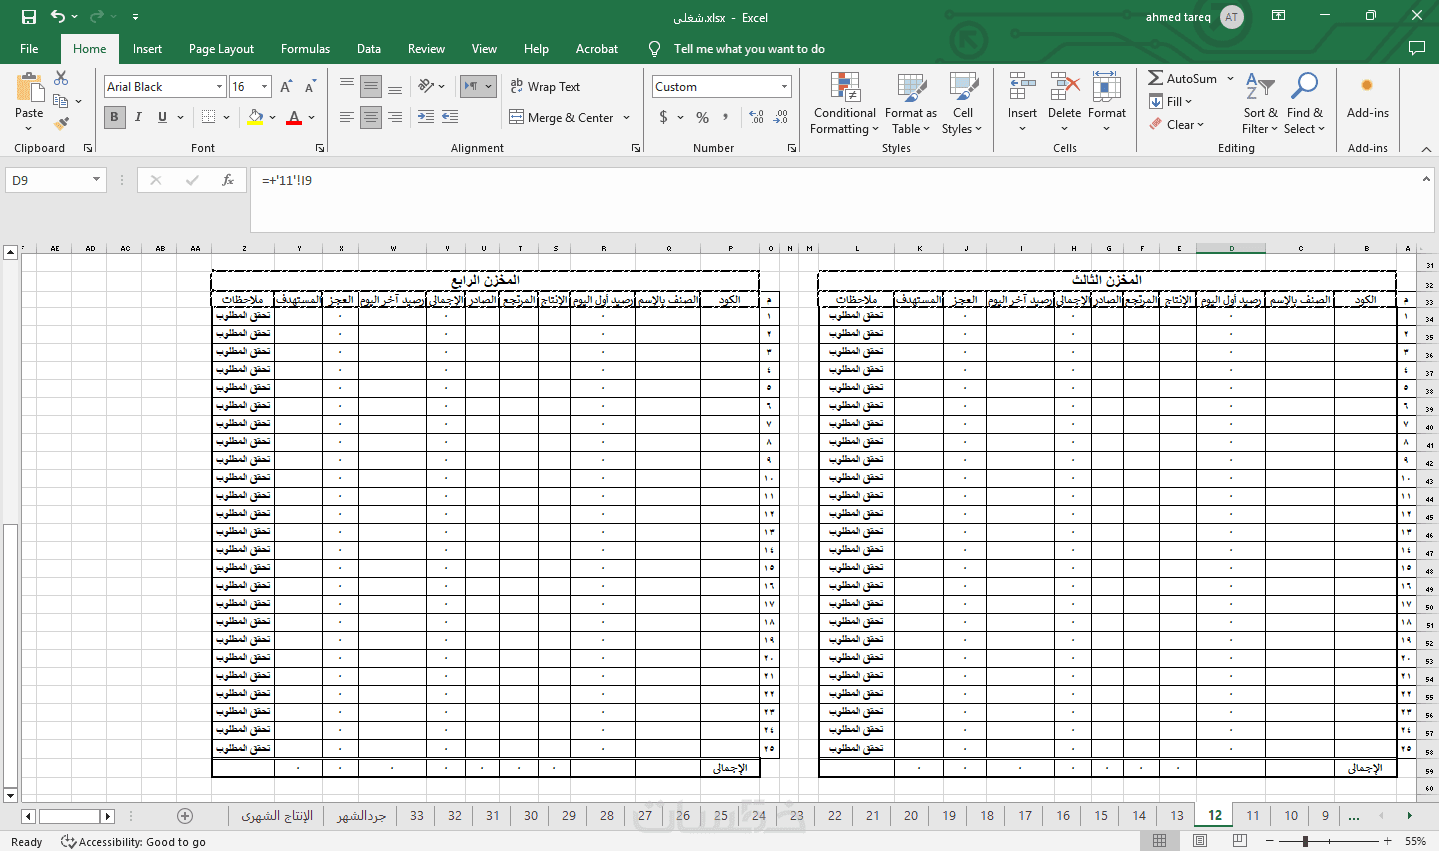
Task: Open the Format cells button
Action: tap(1106, 103)
